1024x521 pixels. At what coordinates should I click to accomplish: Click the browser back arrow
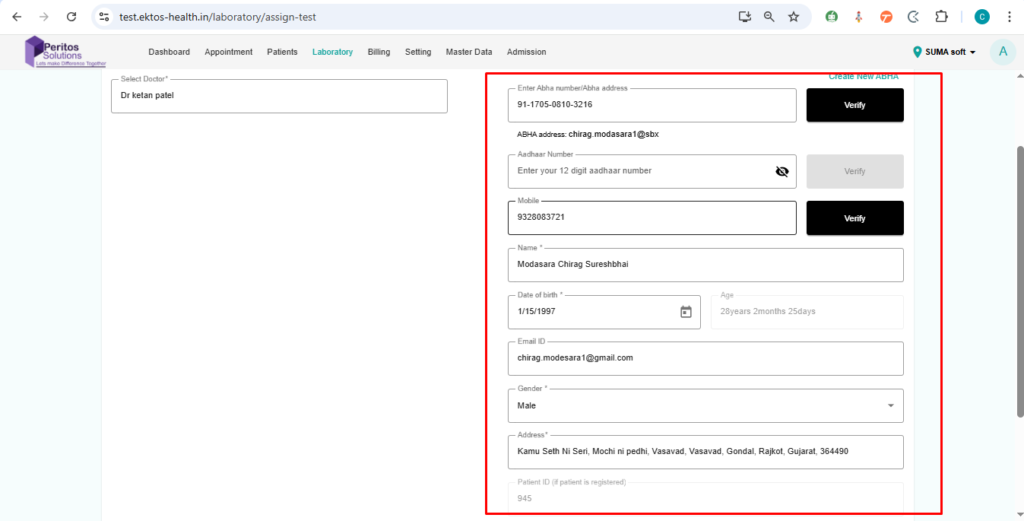(16, 17)
